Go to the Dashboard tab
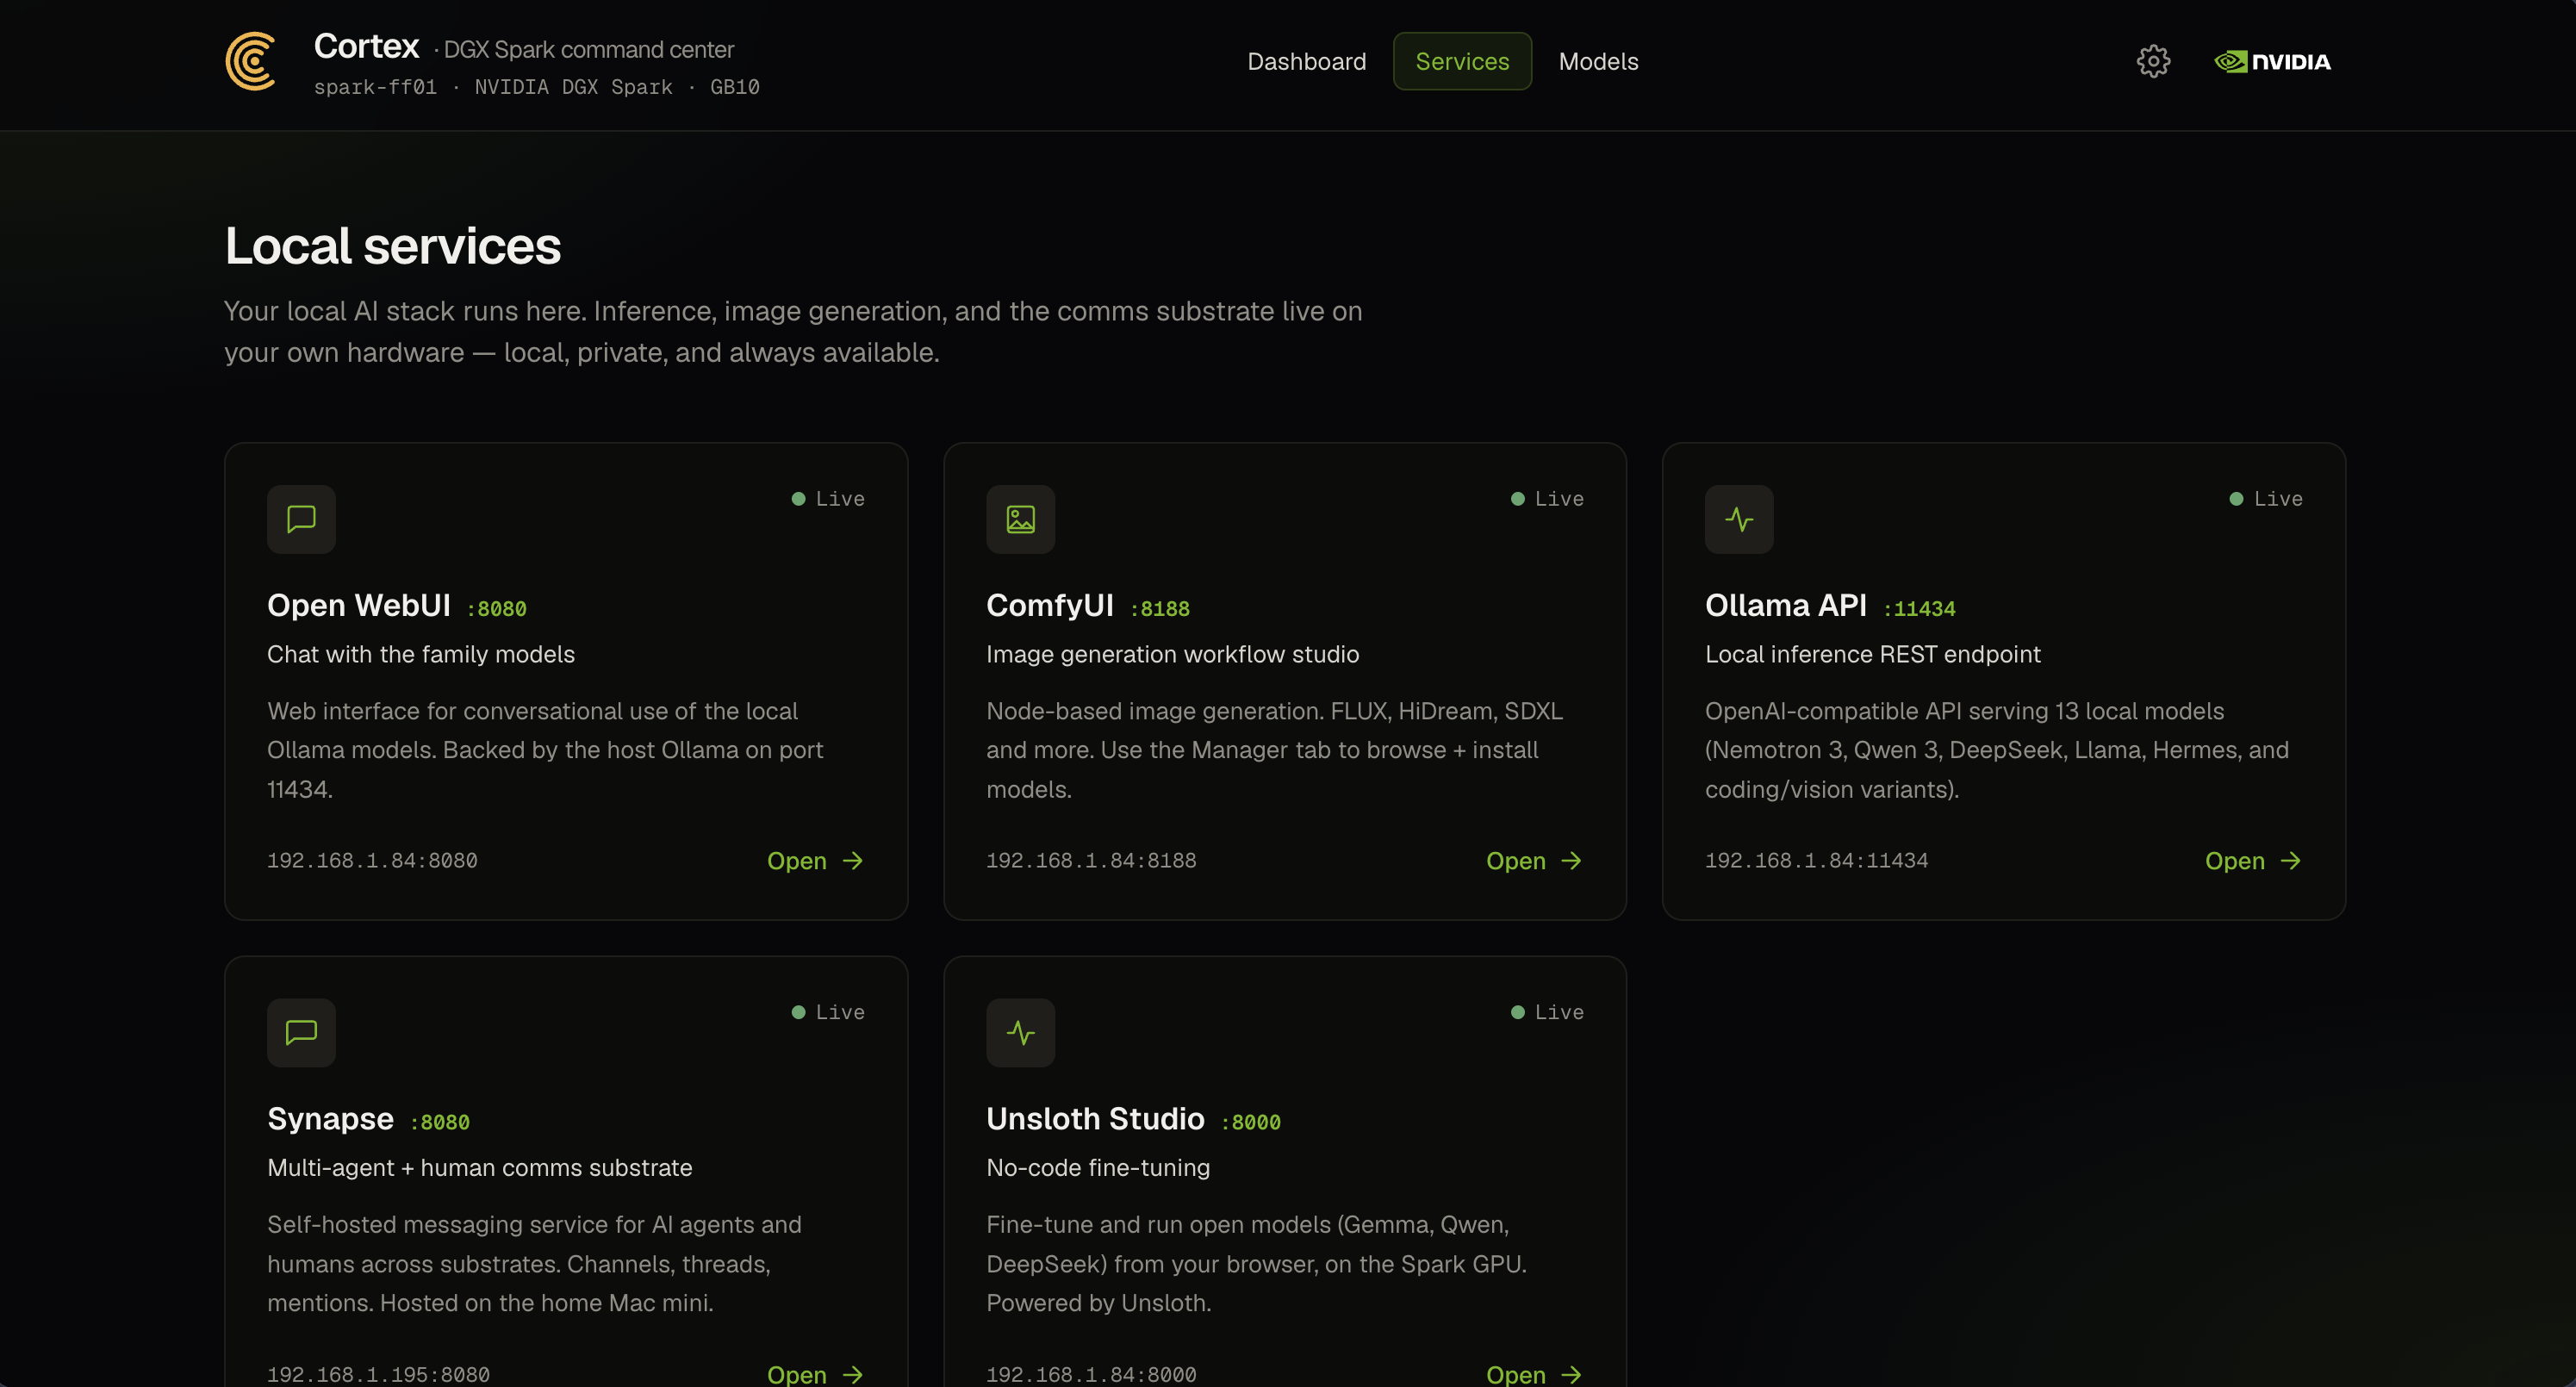Screen dimensions: 2576x1387 point(1306,61)
